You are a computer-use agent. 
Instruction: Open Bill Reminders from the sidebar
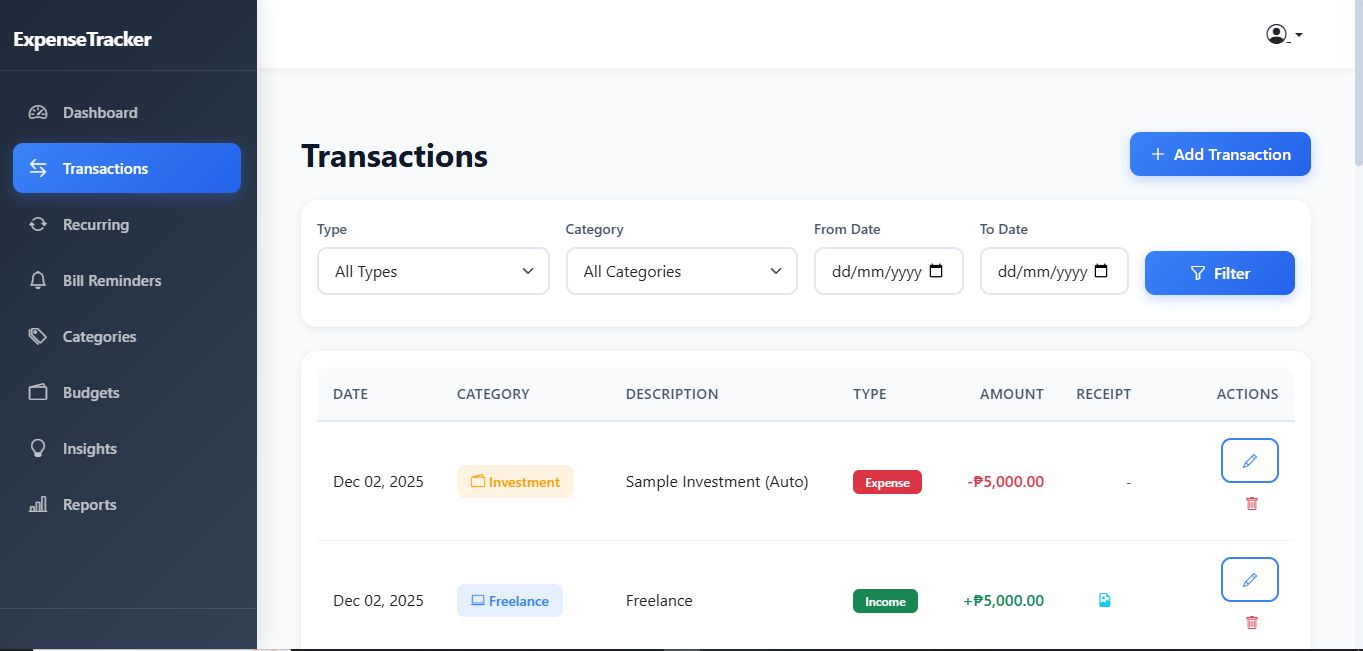click(x=111, y=281)
